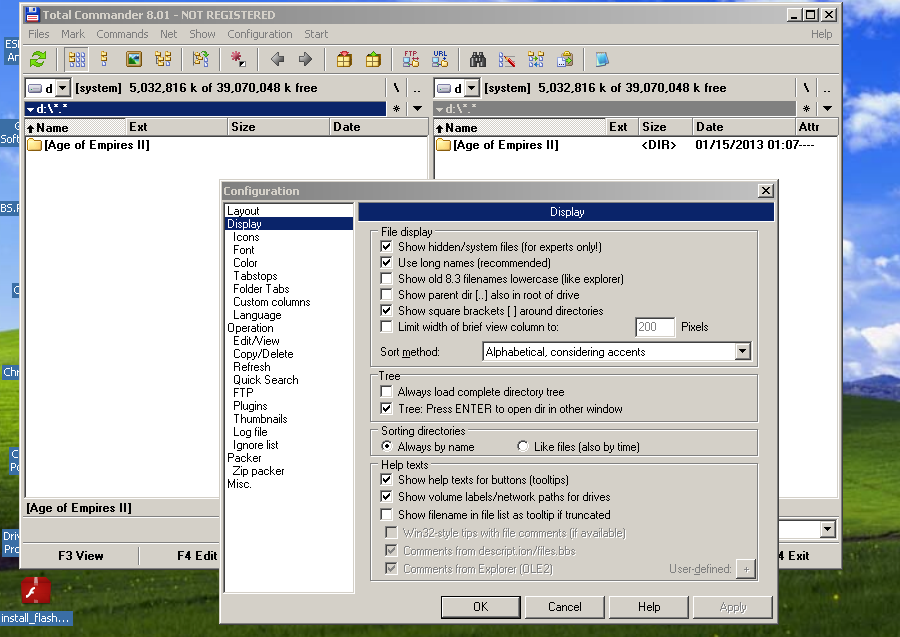The height and width of the screenshot is (637, 900).
Task: Click the Pack files gift box icon
Action: click(x=344, y=60)
